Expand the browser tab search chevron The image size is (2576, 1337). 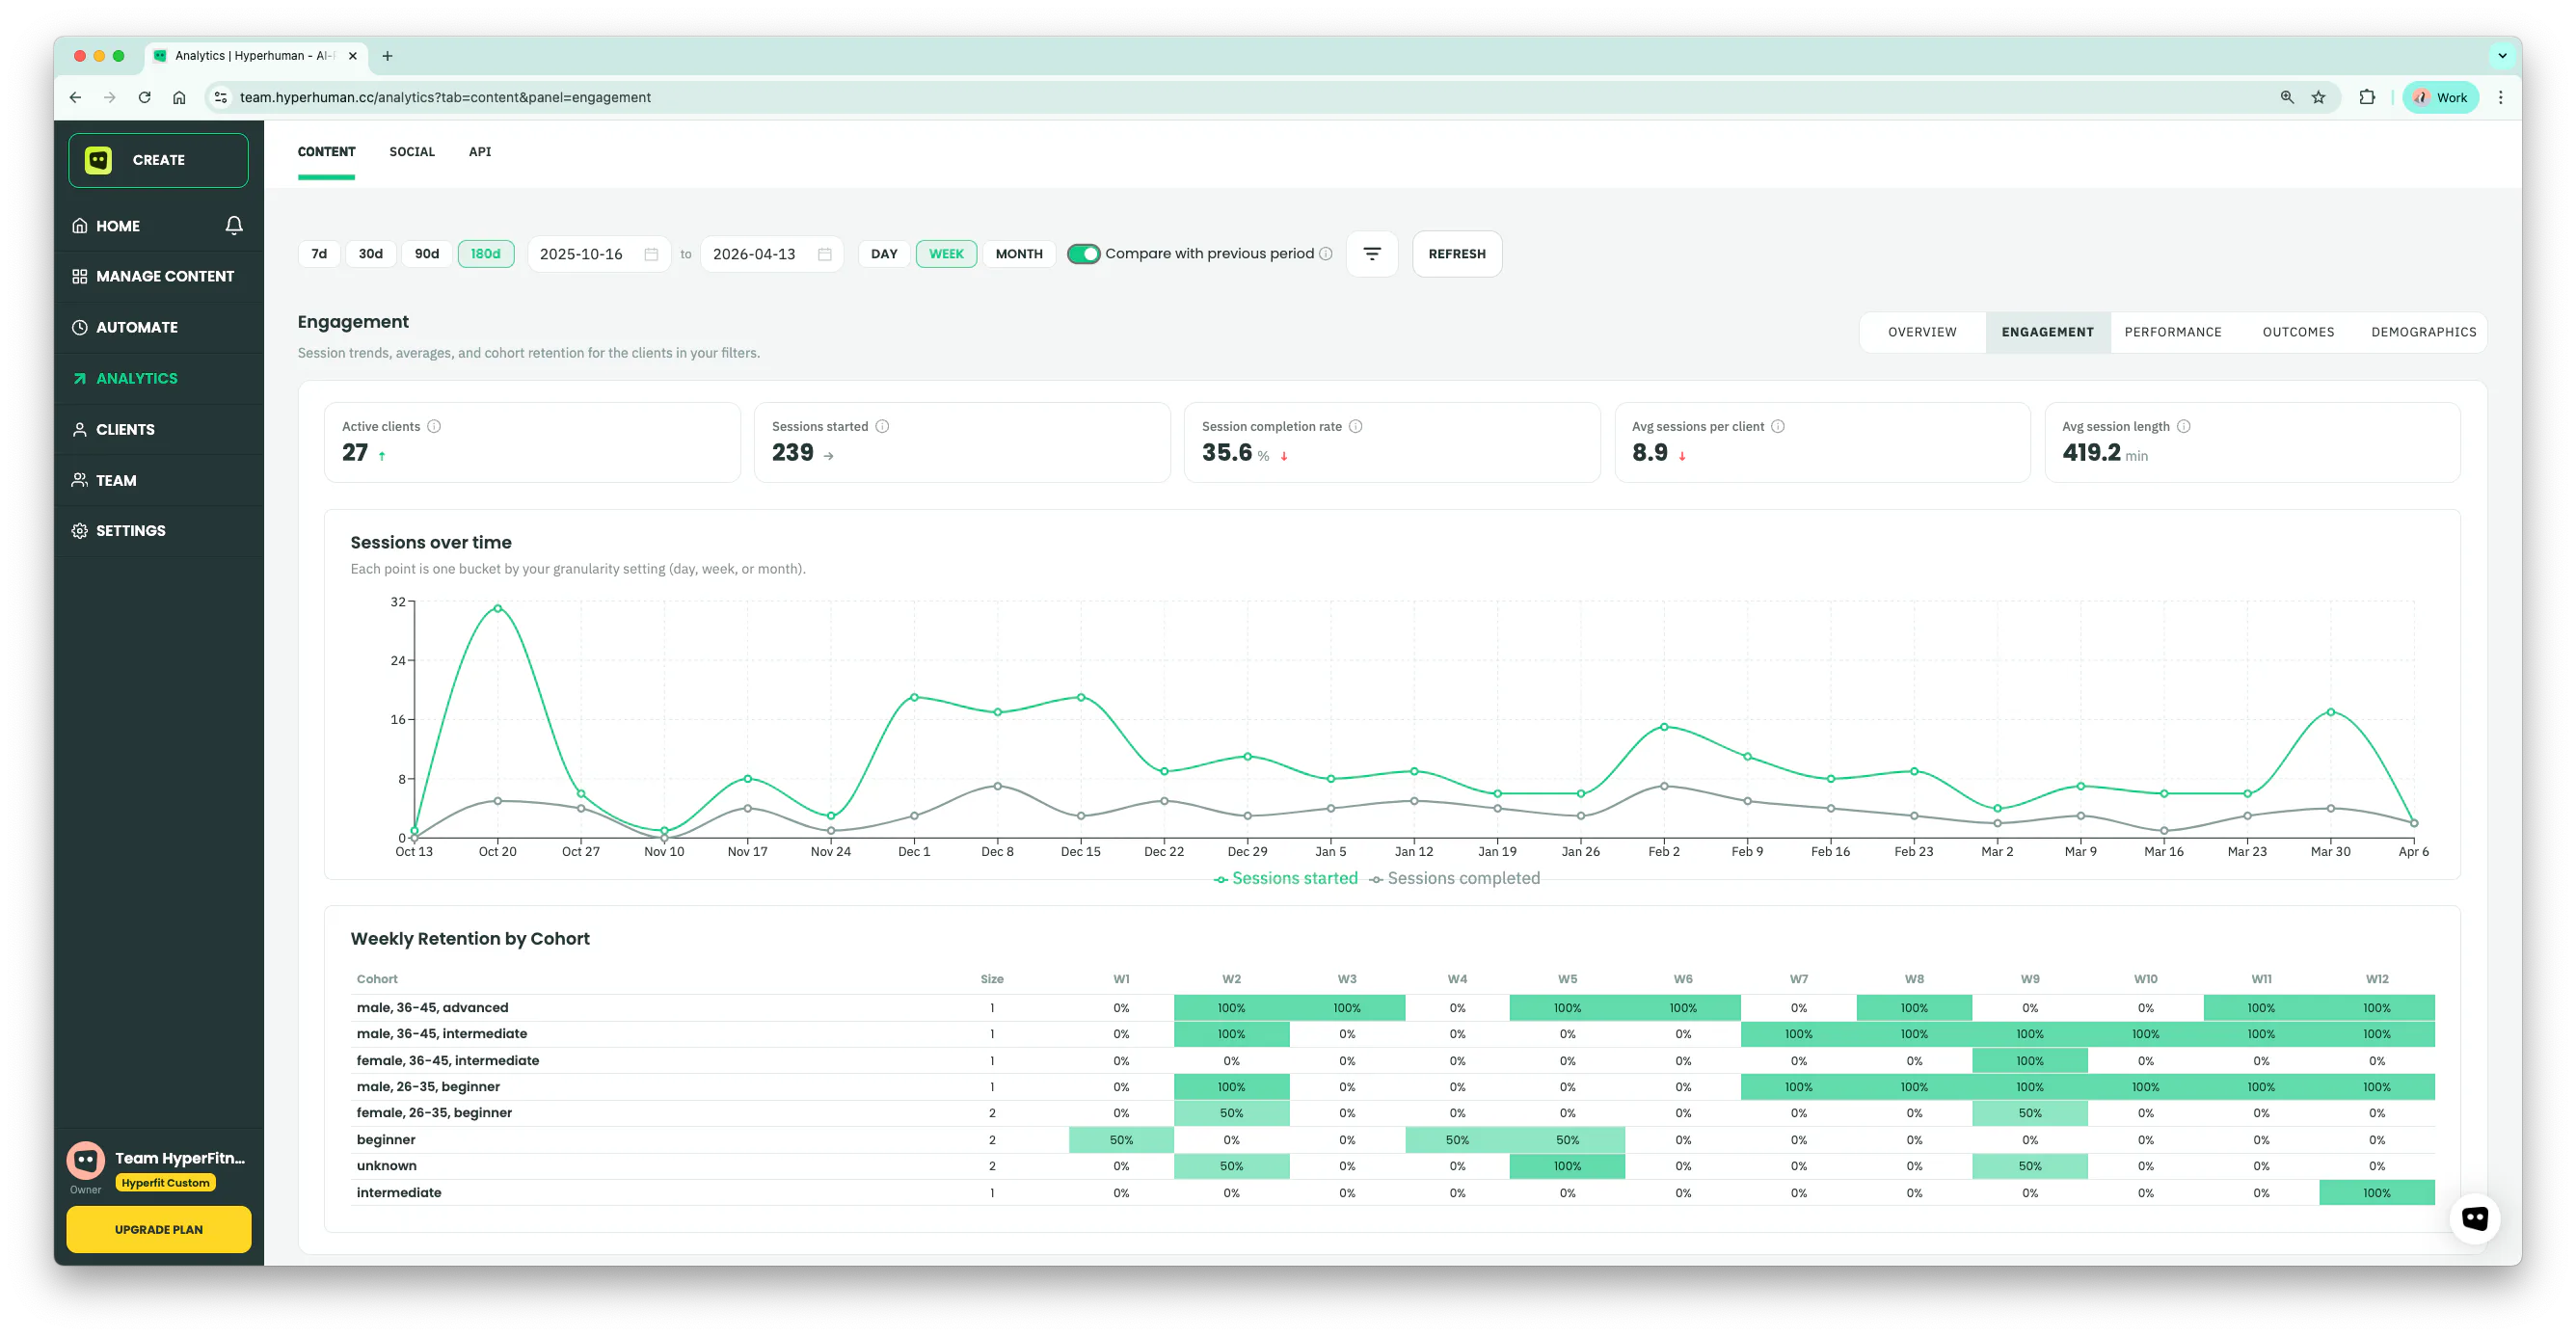point(2502,56)
